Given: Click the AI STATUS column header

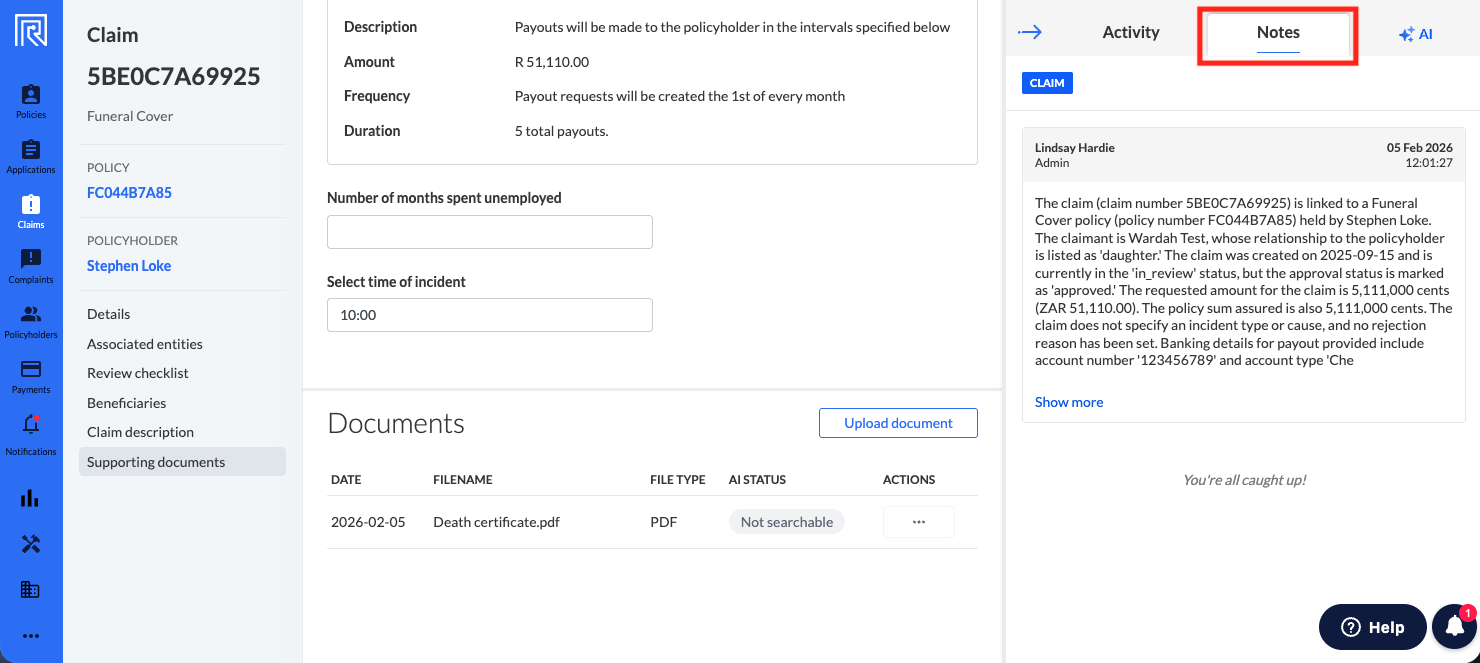Looking at the screenshot, I should 757,480.
